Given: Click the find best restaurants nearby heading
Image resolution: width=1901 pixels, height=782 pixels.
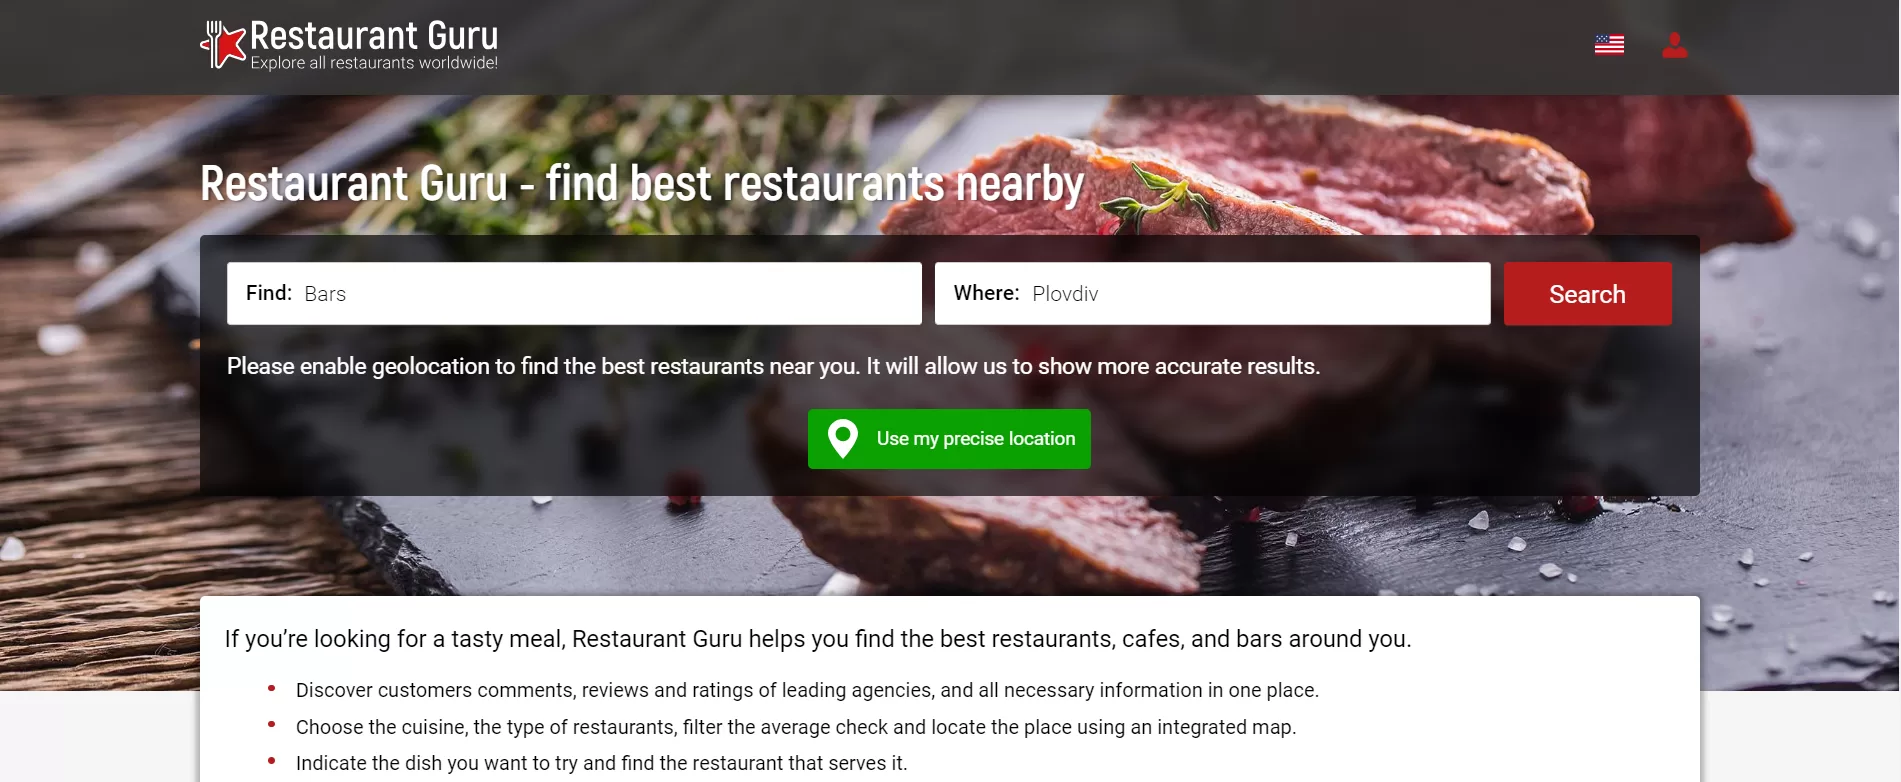Looking at the screenshot, I should coord(642,184).
